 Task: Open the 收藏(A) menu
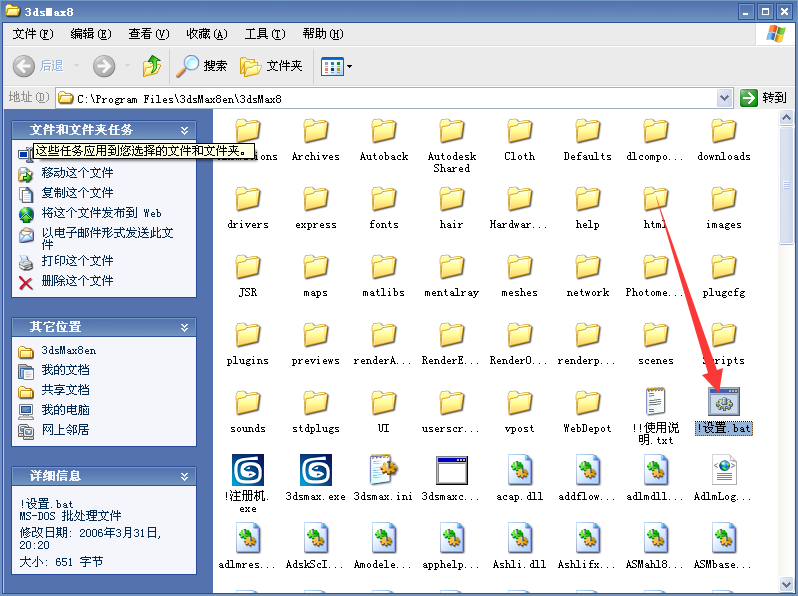coord(207,34)
